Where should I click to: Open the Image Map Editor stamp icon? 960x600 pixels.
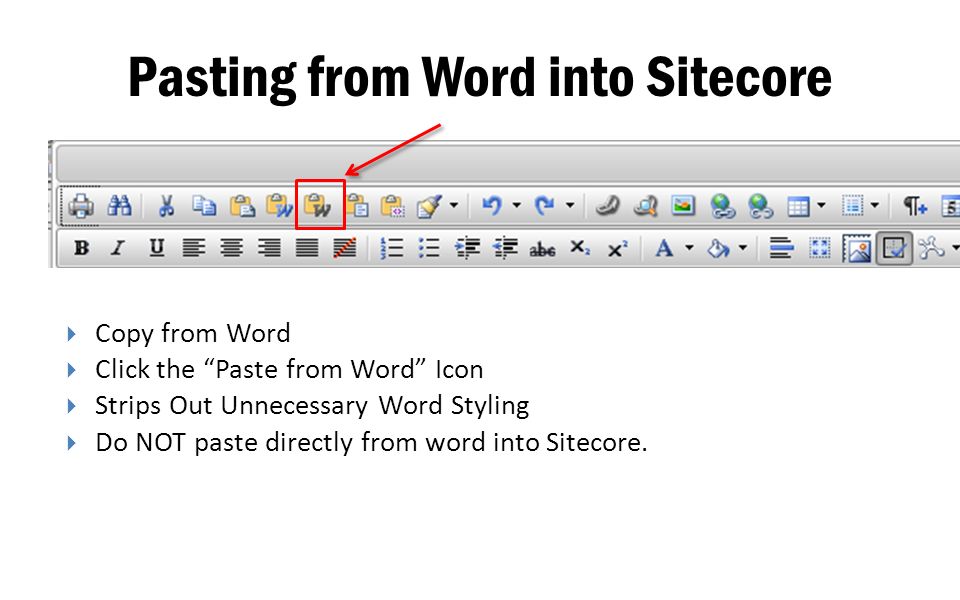(857, 249)
